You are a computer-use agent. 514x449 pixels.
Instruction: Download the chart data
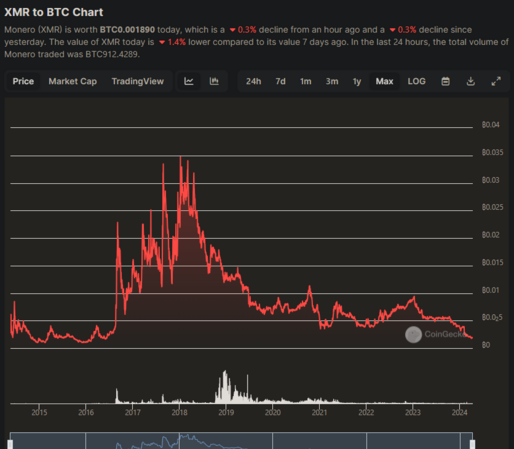coord(471,81)
